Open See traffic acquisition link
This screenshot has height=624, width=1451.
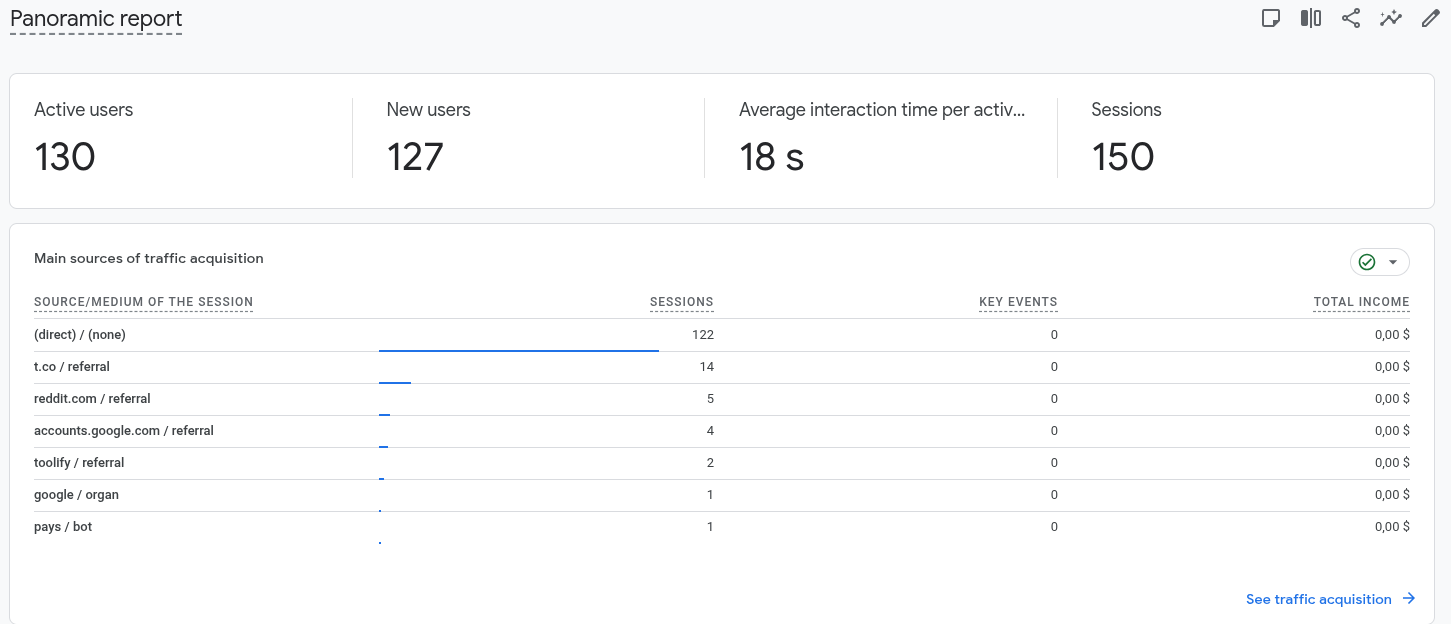pyautogui.click(x=1318, y=599)
